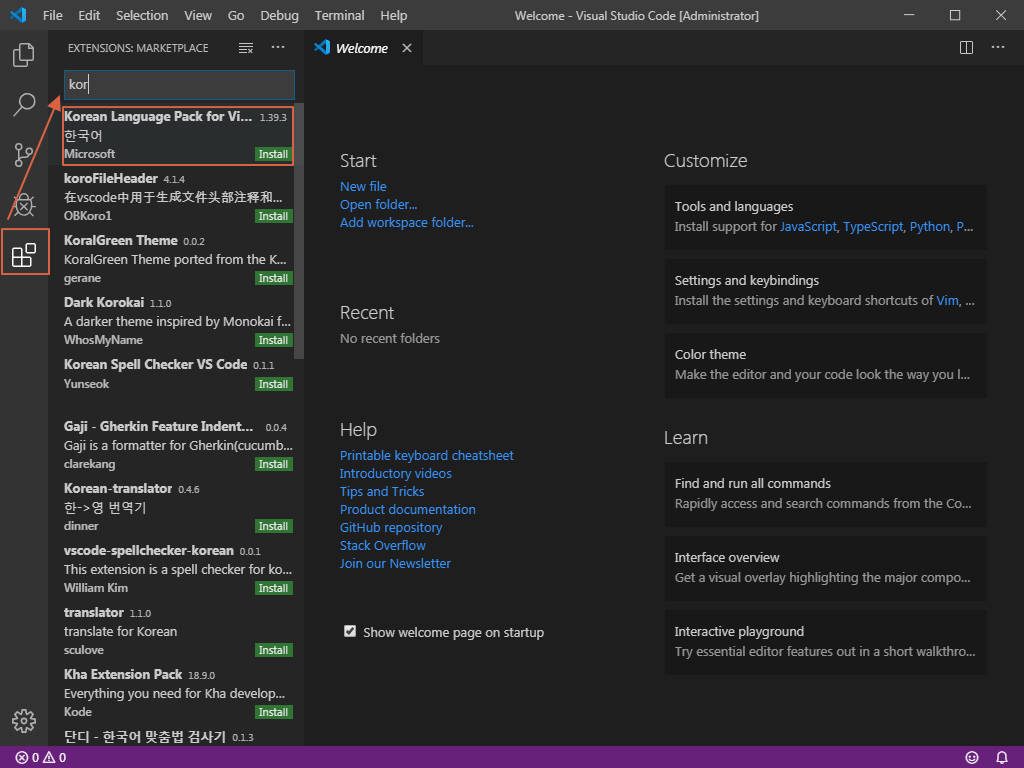Open the Selection menu
The image size is (1024, 768).
coord(142,15)
